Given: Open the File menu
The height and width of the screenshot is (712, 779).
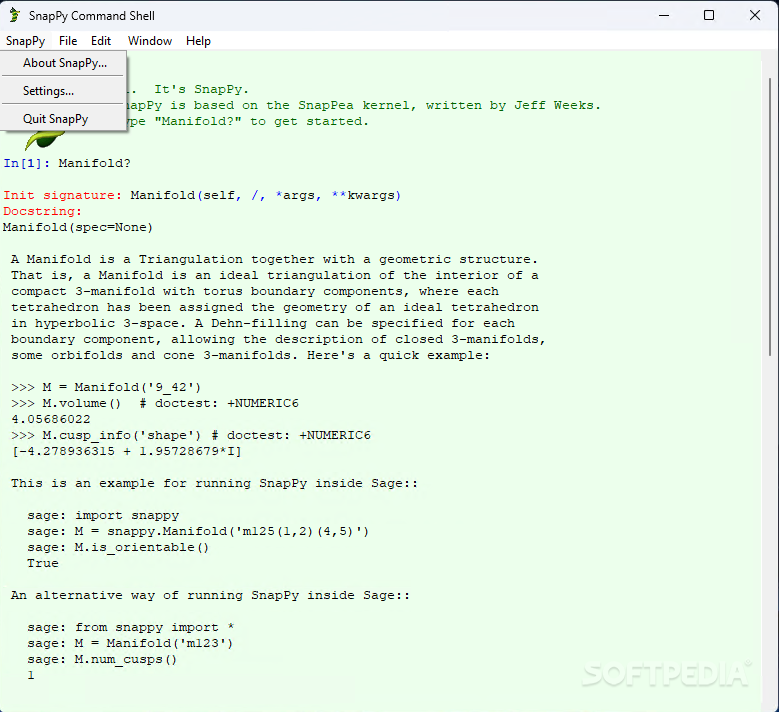Looking at the screenshot, I should point(68,41).
